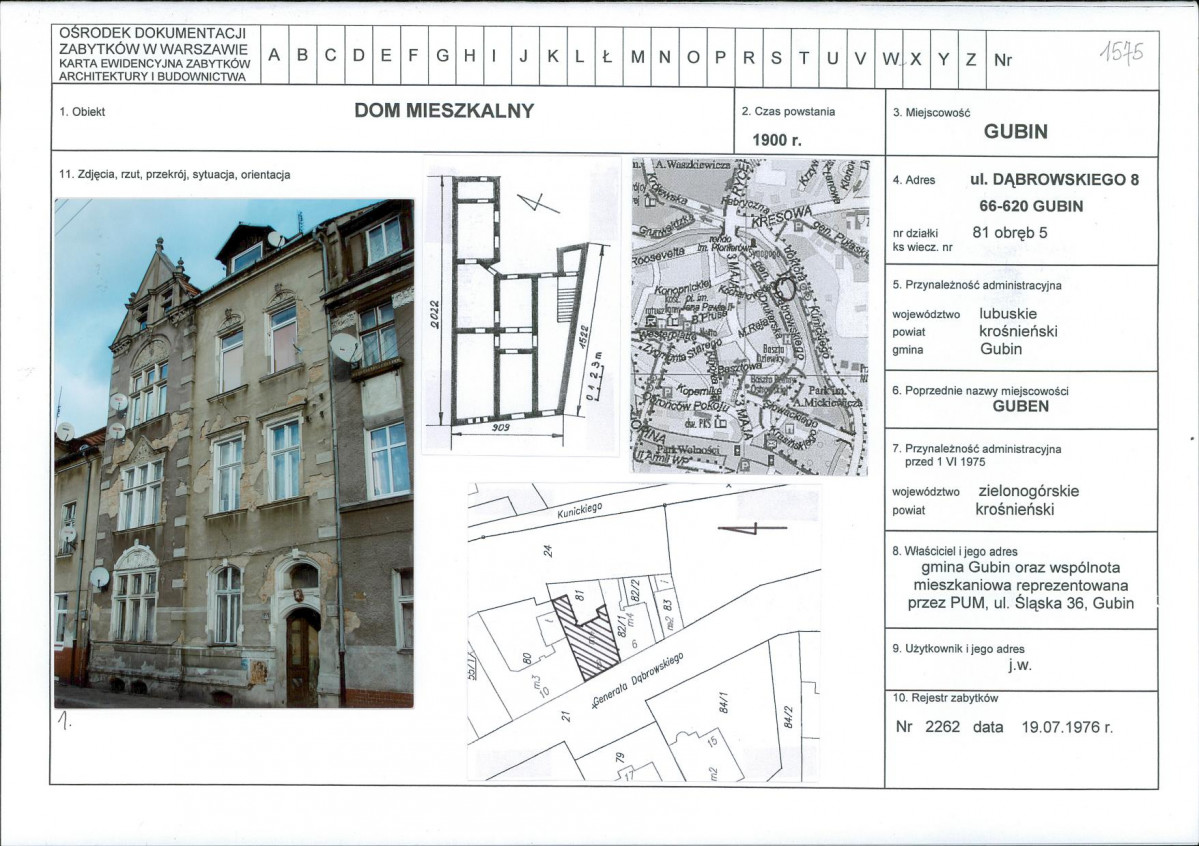This screenshot has width=1199, height=846.
Task: Click the previous name 'GUBEN'
Action: (1020, 407)
